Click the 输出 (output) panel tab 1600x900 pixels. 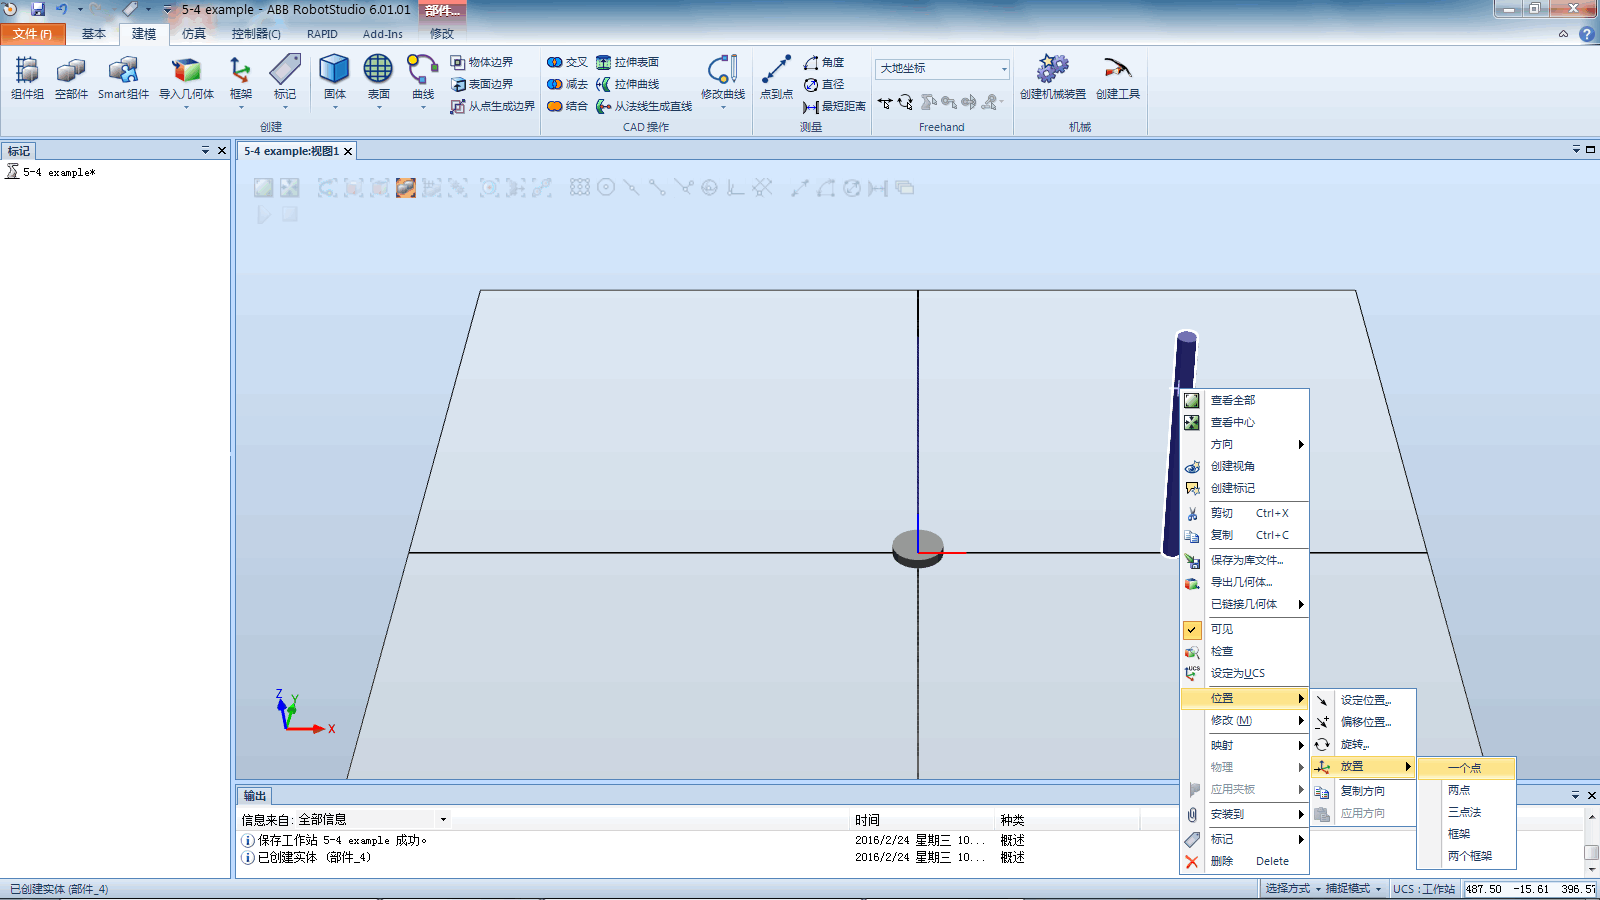point(255,796)
